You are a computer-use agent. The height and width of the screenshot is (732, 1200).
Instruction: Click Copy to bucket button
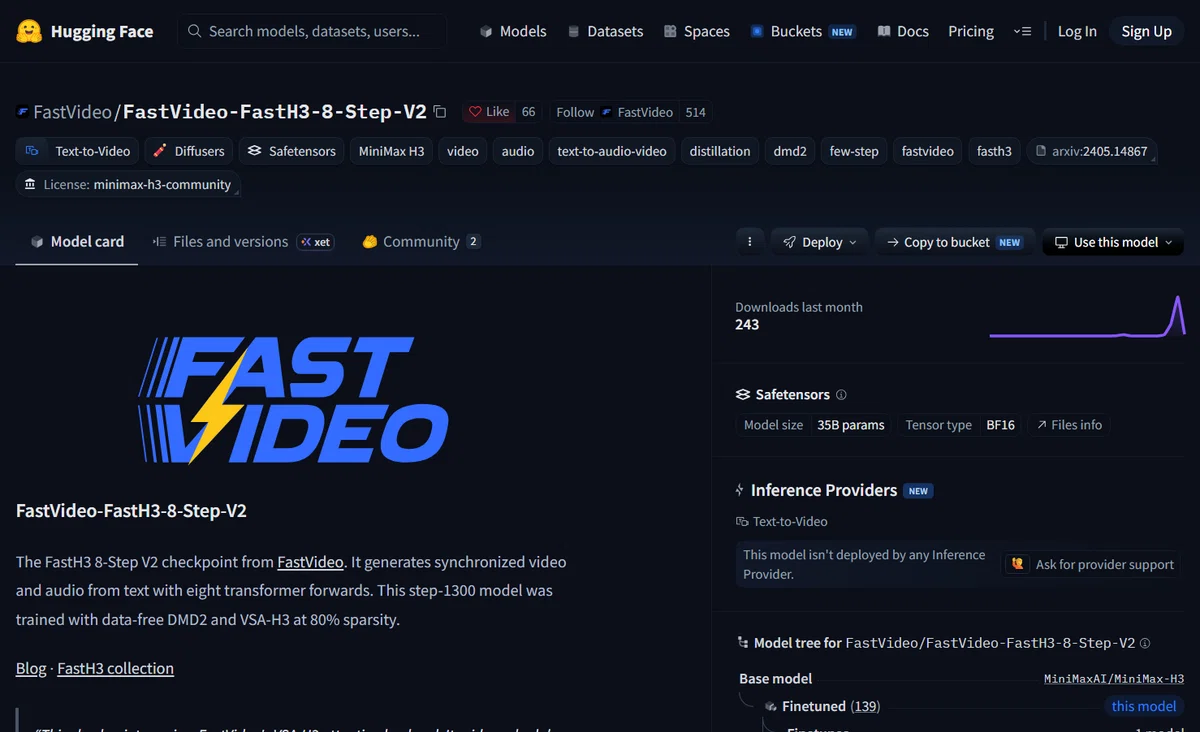tap(955, 242)
